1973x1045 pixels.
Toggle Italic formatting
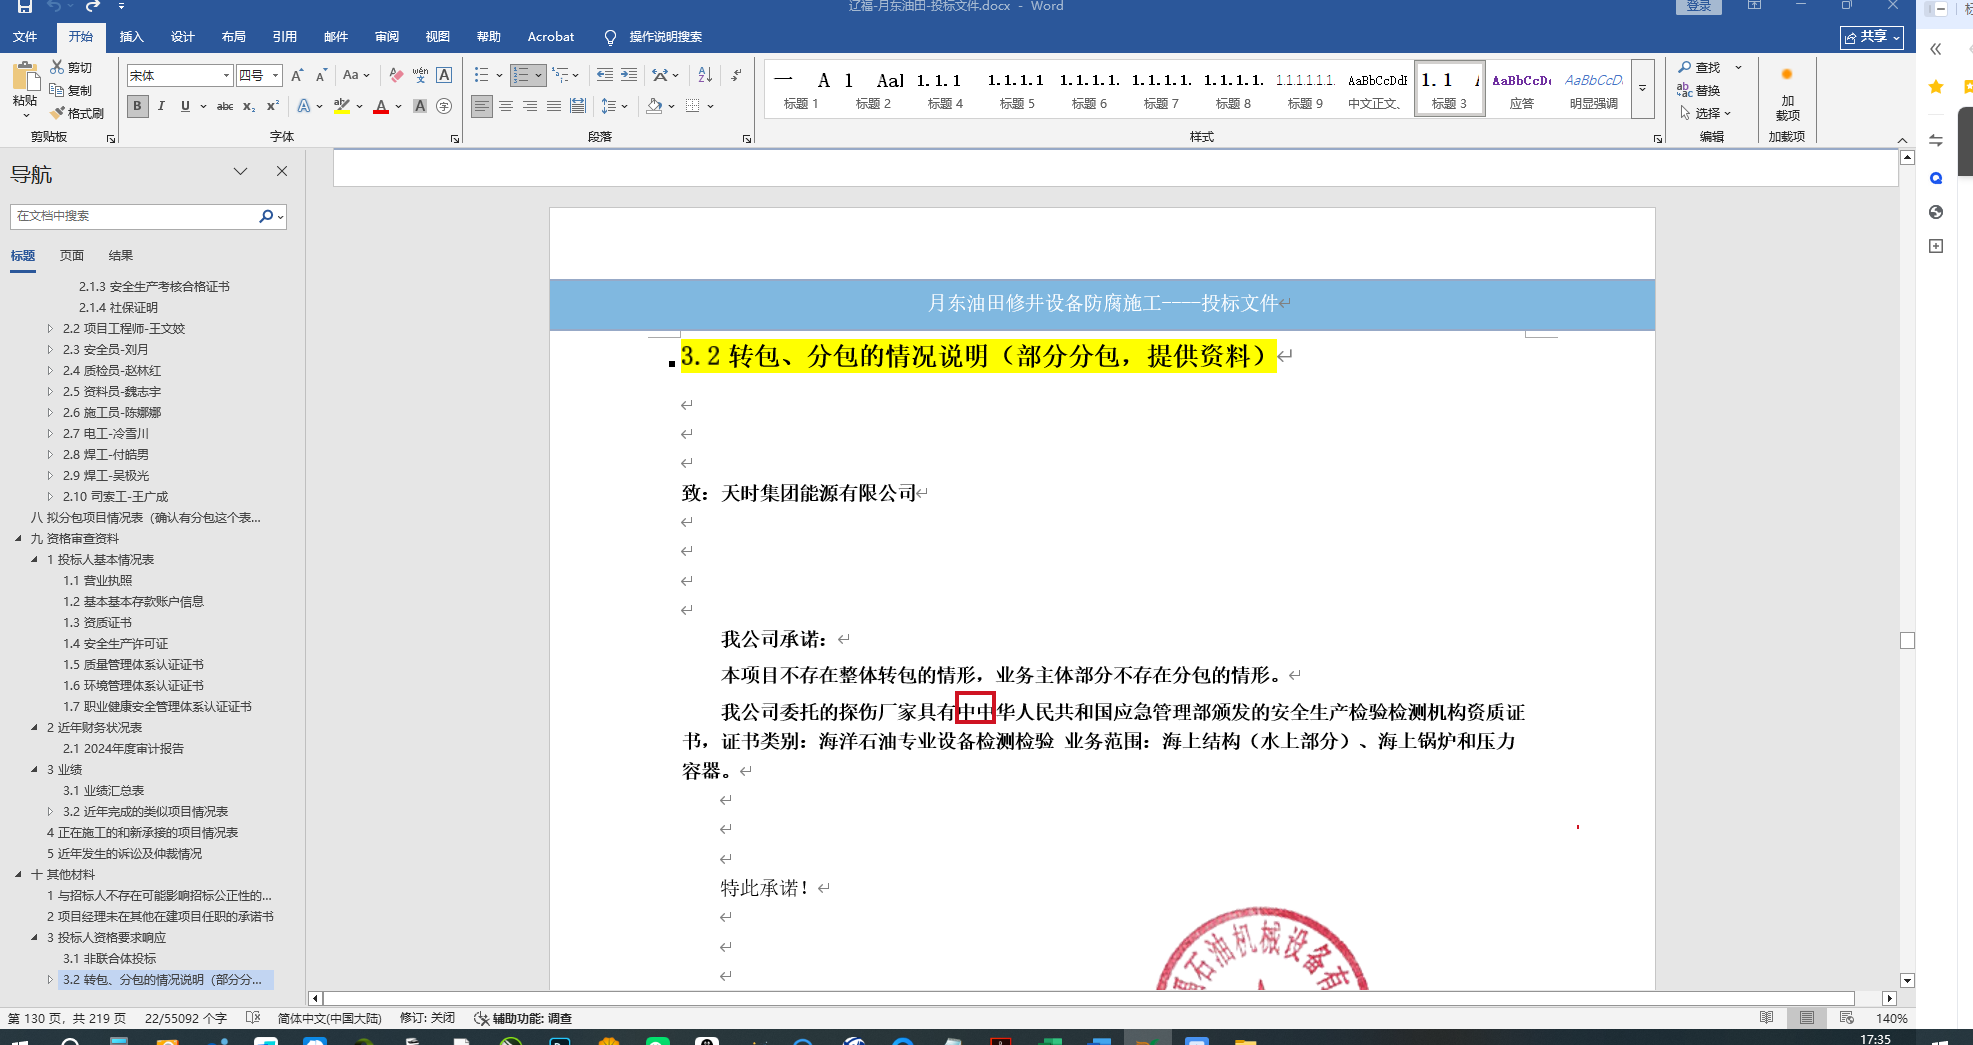point(161,106)
